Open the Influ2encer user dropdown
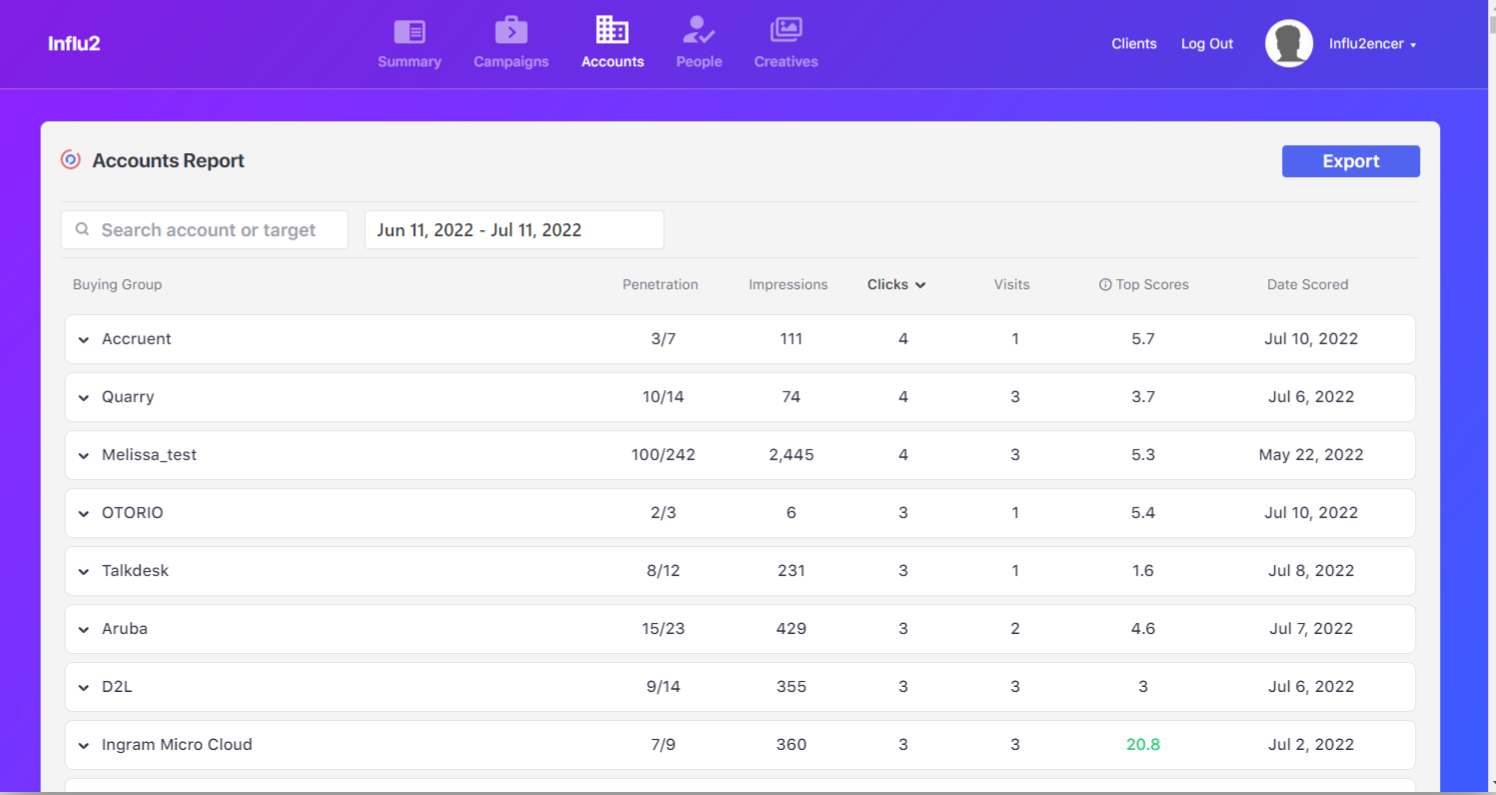The image size is (1496, 795). (1372, 44)
